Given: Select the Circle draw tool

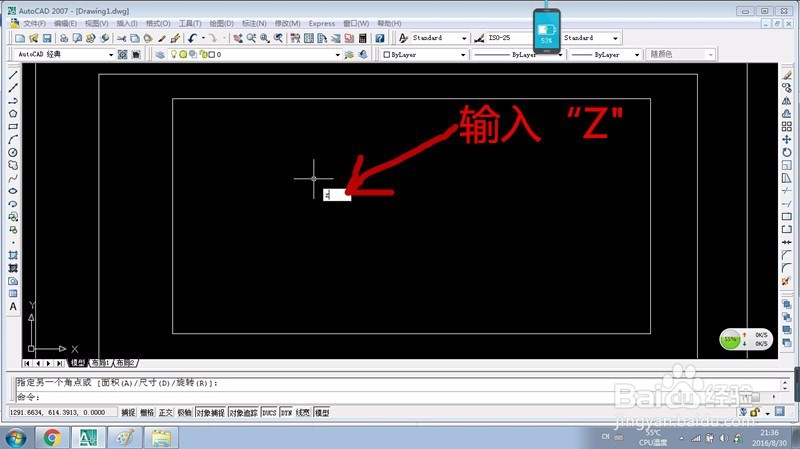Looking at the screenshot, I should pyautogui.click(x=13, y=152).
